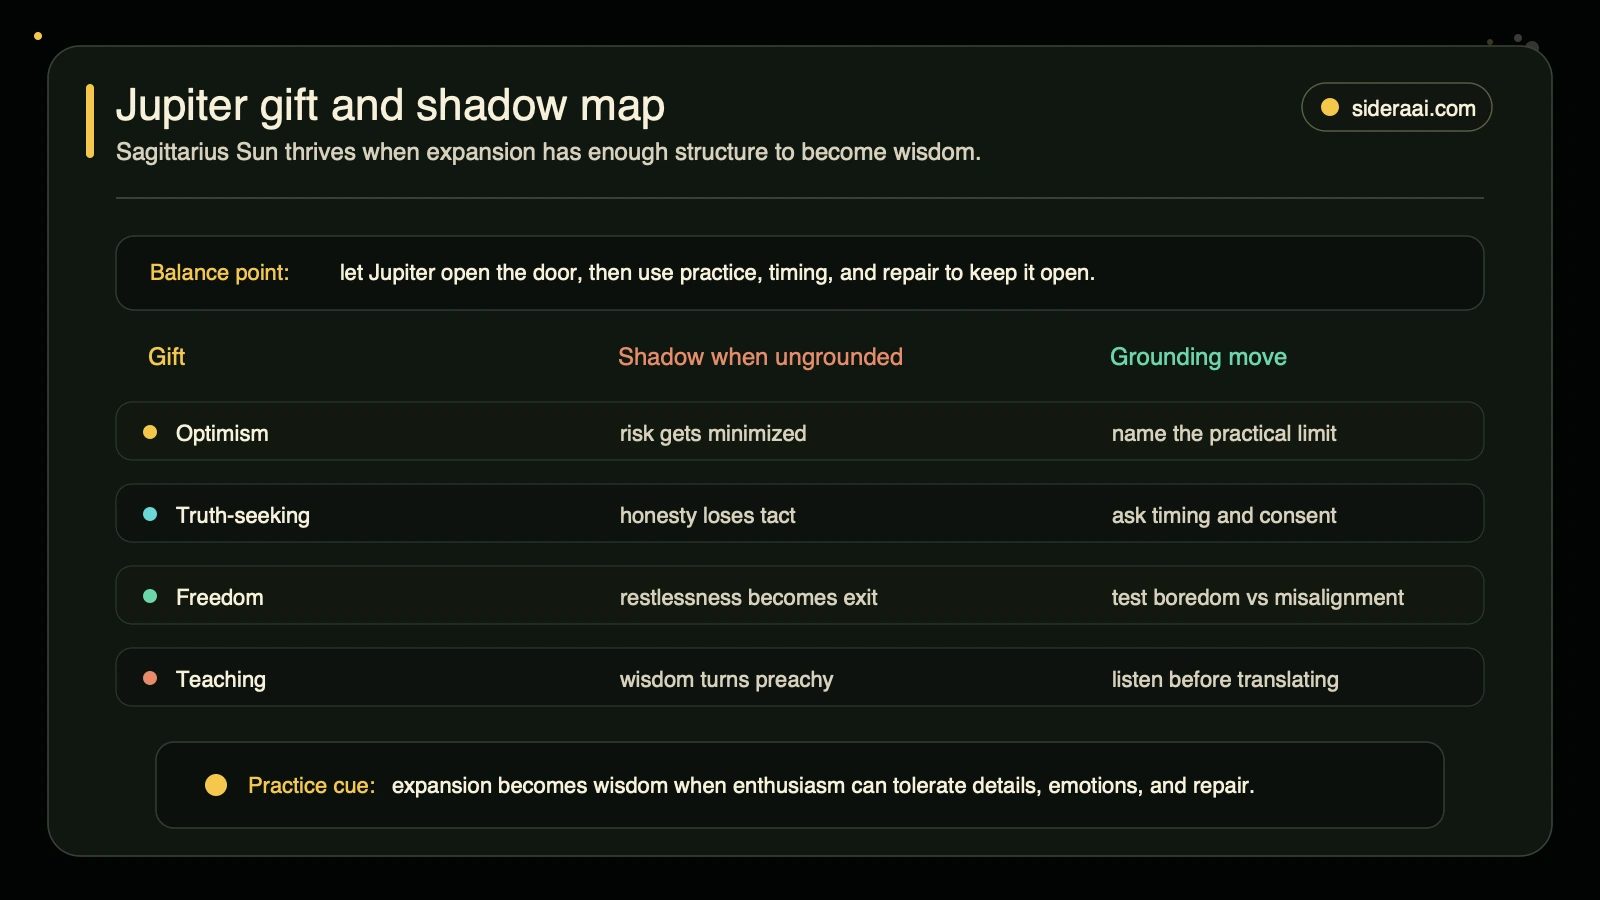This screenshot has width=1600, height=900.
Task: Click the sentence 'let Jupiter open the door'
Action: click(717, 273)
